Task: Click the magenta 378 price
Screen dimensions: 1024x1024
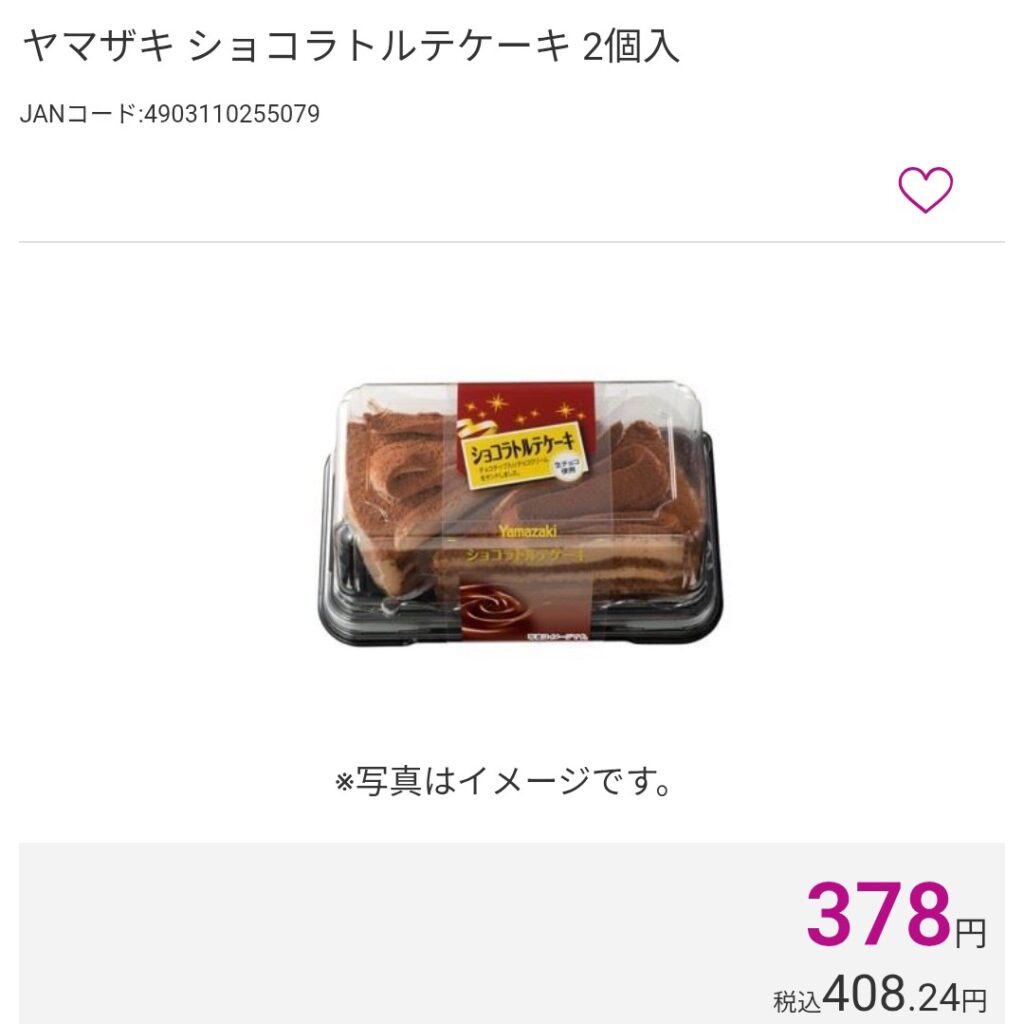Action: click(x=878, y=914)
